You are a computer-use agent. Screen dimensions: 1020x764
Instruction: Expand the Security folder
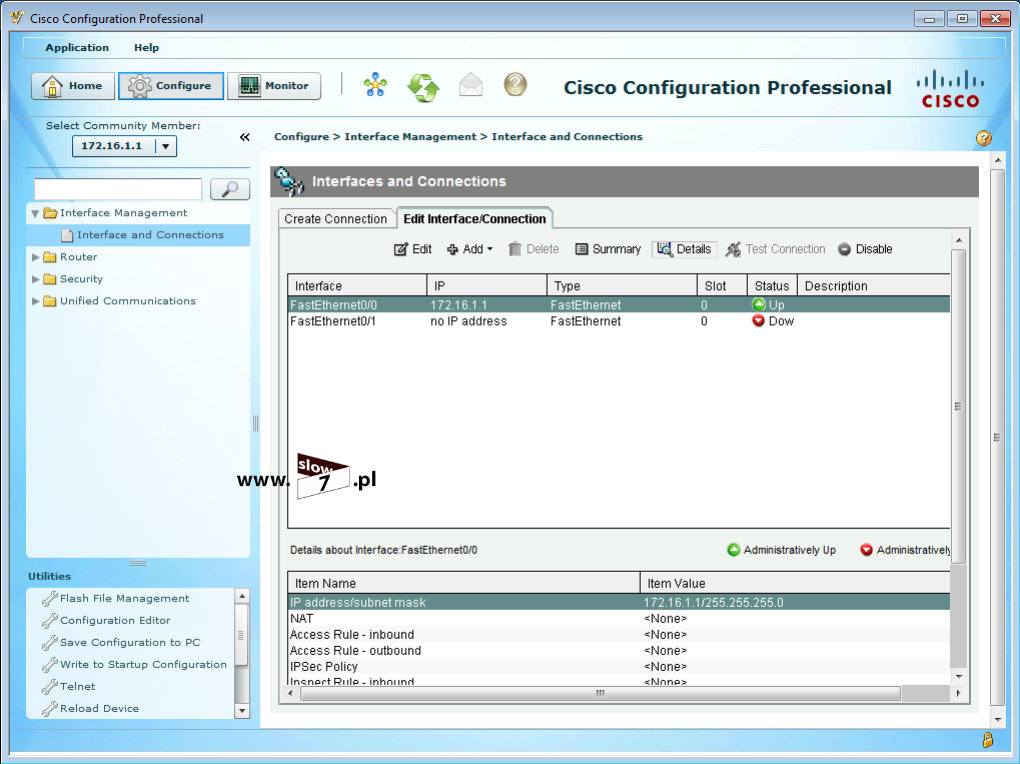(35, 279)
